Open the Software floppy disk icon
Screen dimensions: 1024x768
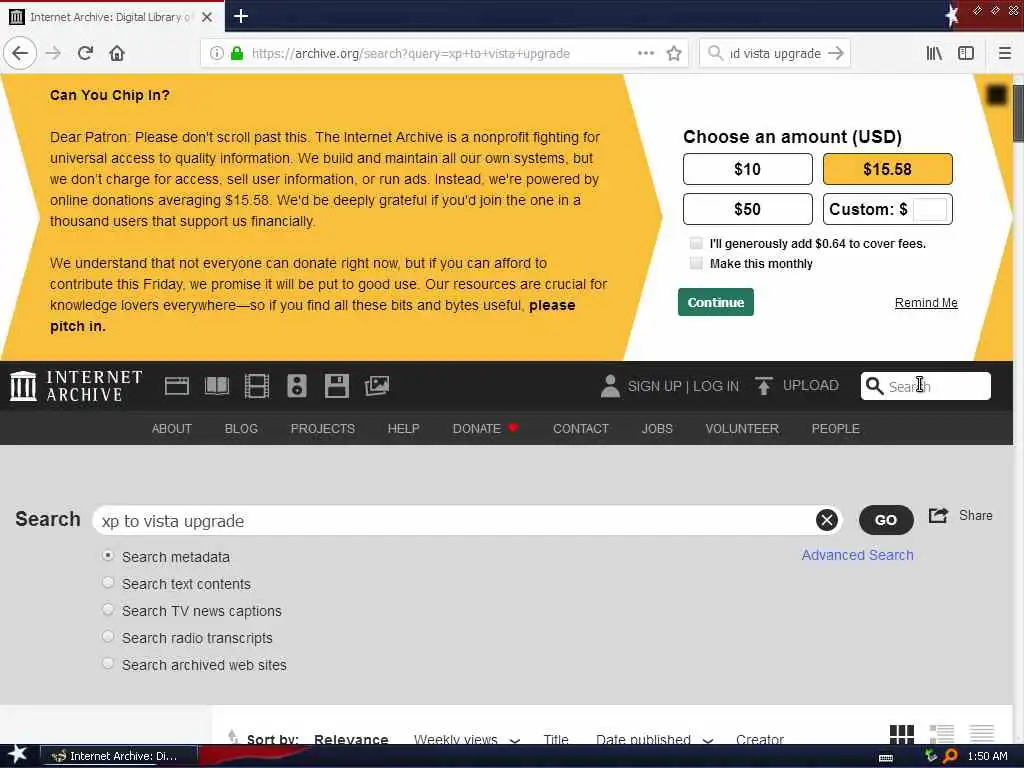[x=336, y=386]
